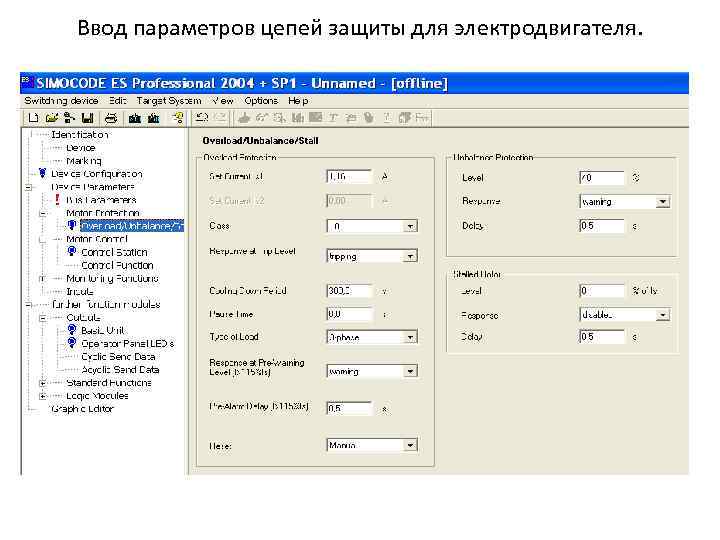This screenshot has height=540, width=720.
Task: Open the Reset mode dropdown
Action: click(x=410, y=445)
